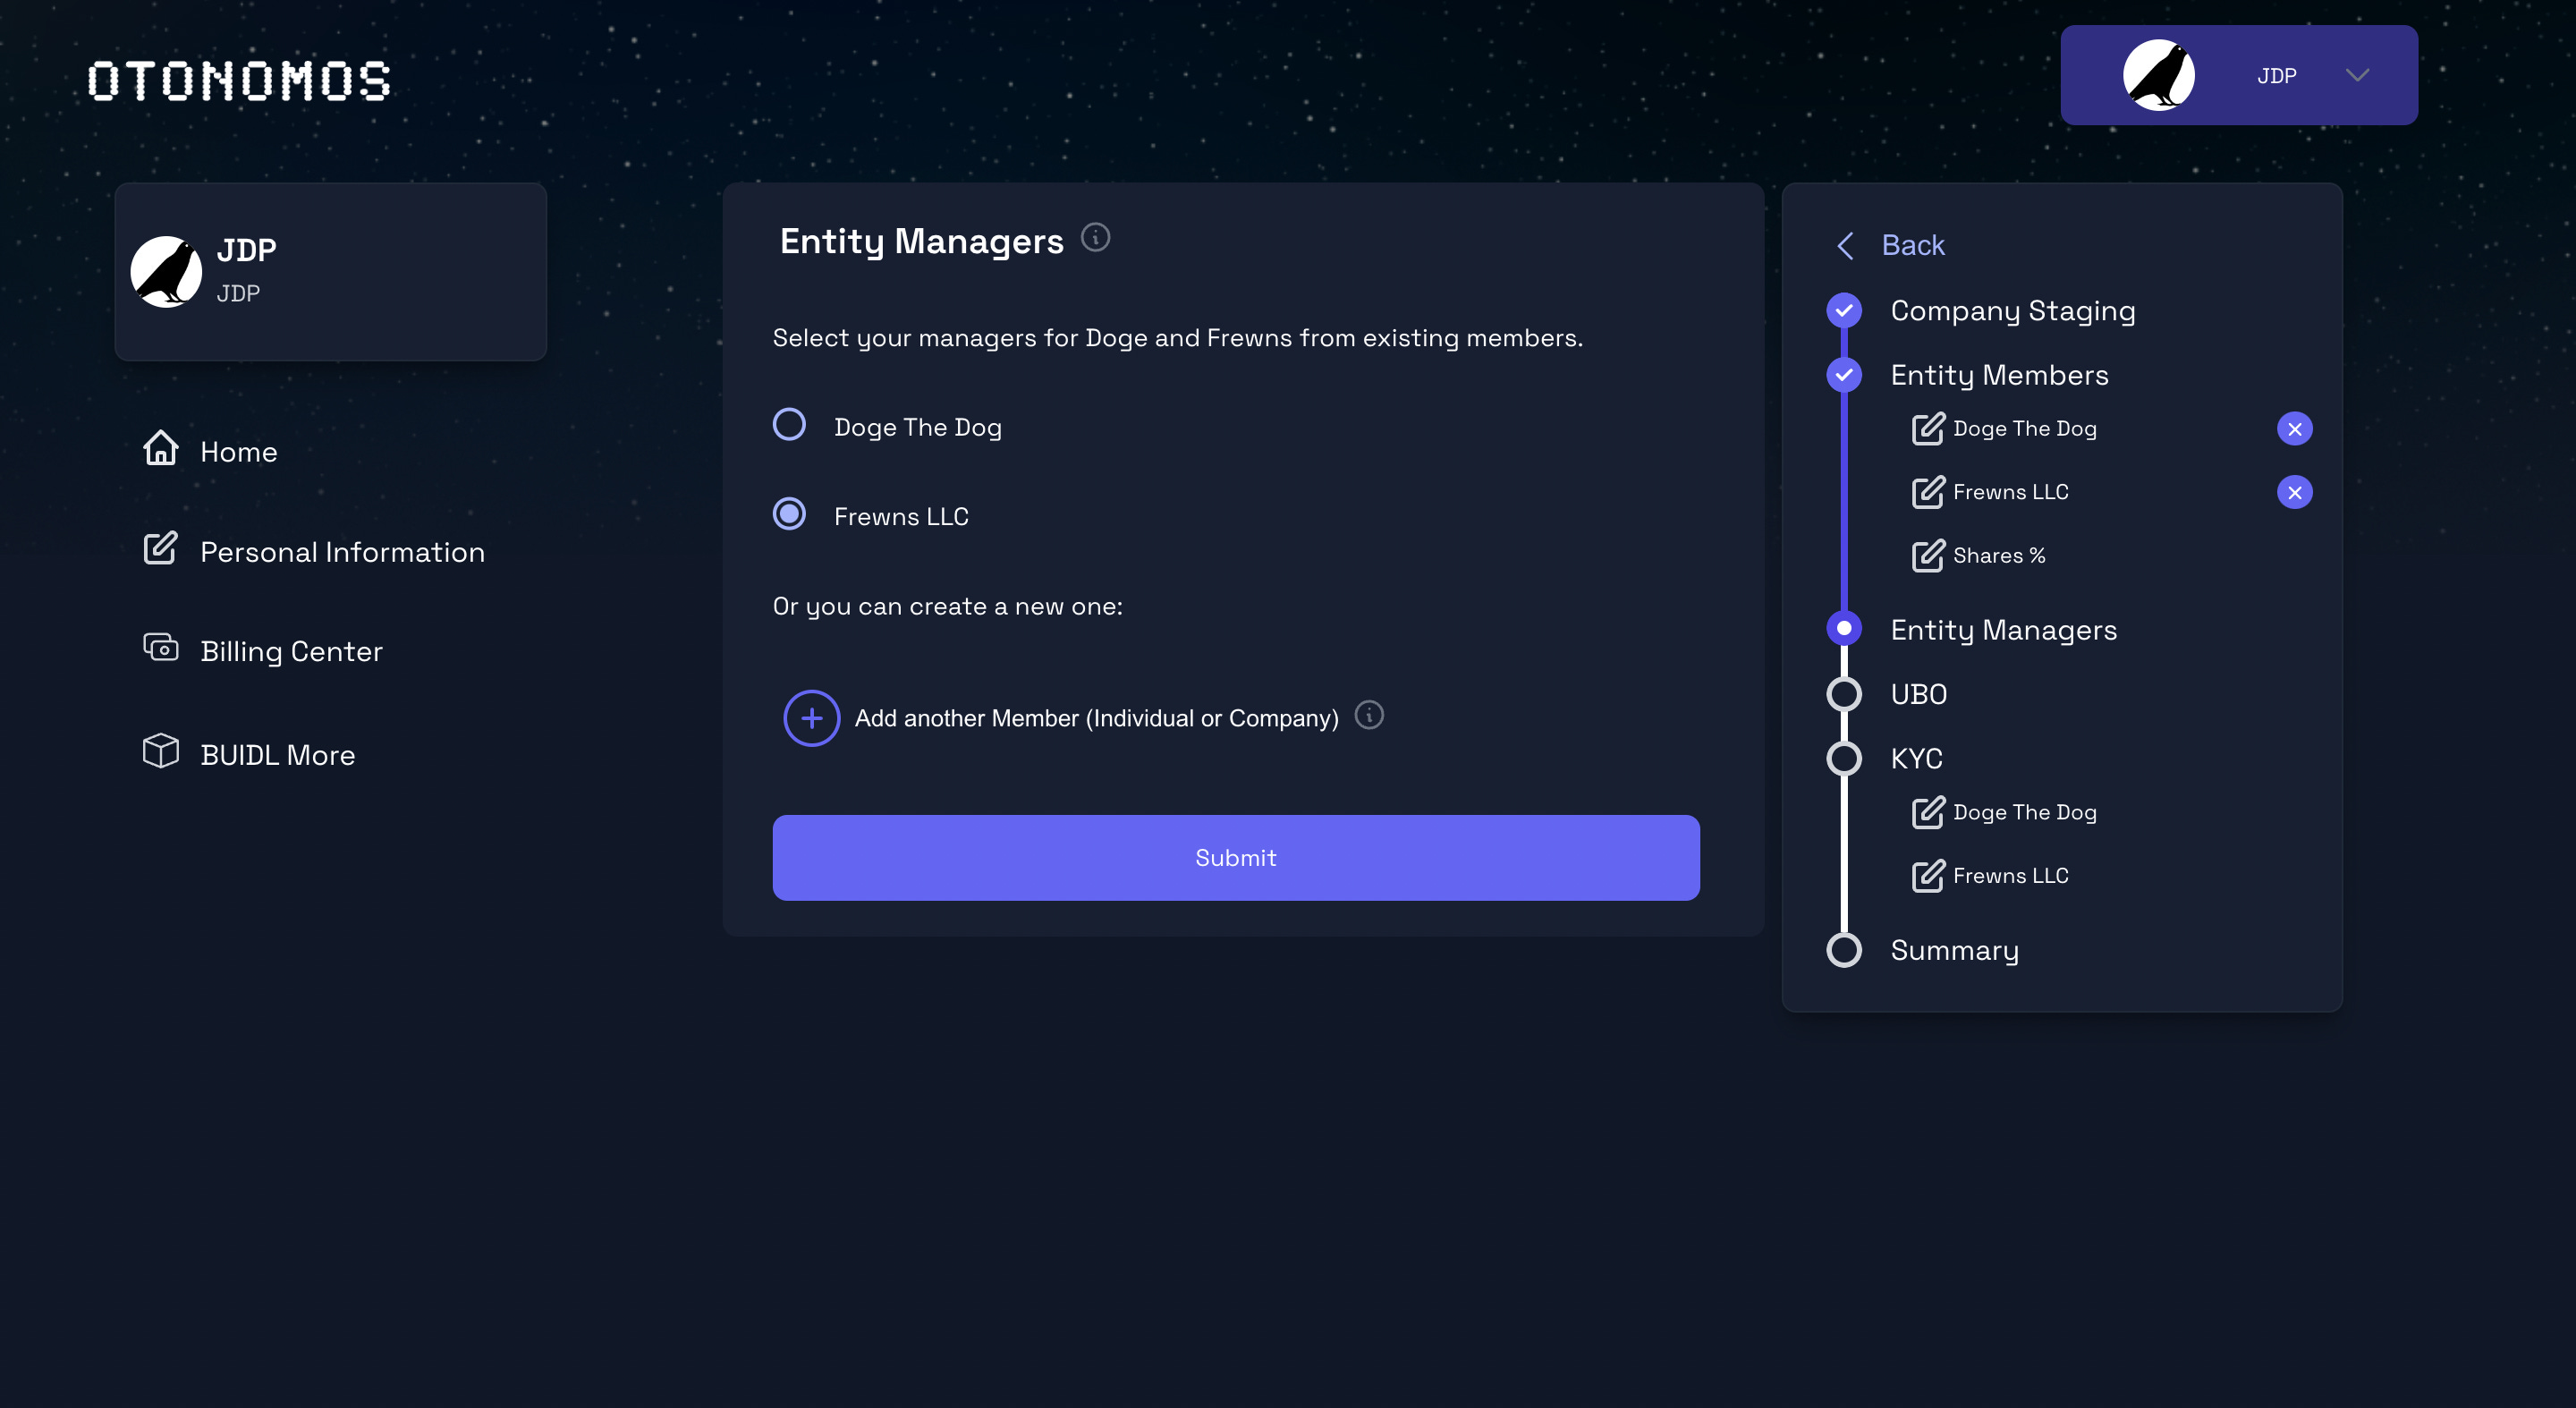Click the info icon beside Entity Managers heading
This screenshot has height=1408, width=2576.
point(1095,238)
